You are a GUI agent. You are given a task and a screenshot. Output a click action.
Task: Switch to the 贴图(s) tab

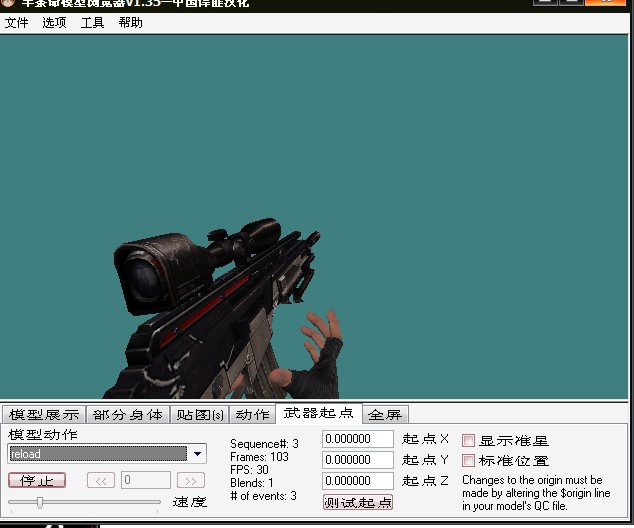click(200, 415)
